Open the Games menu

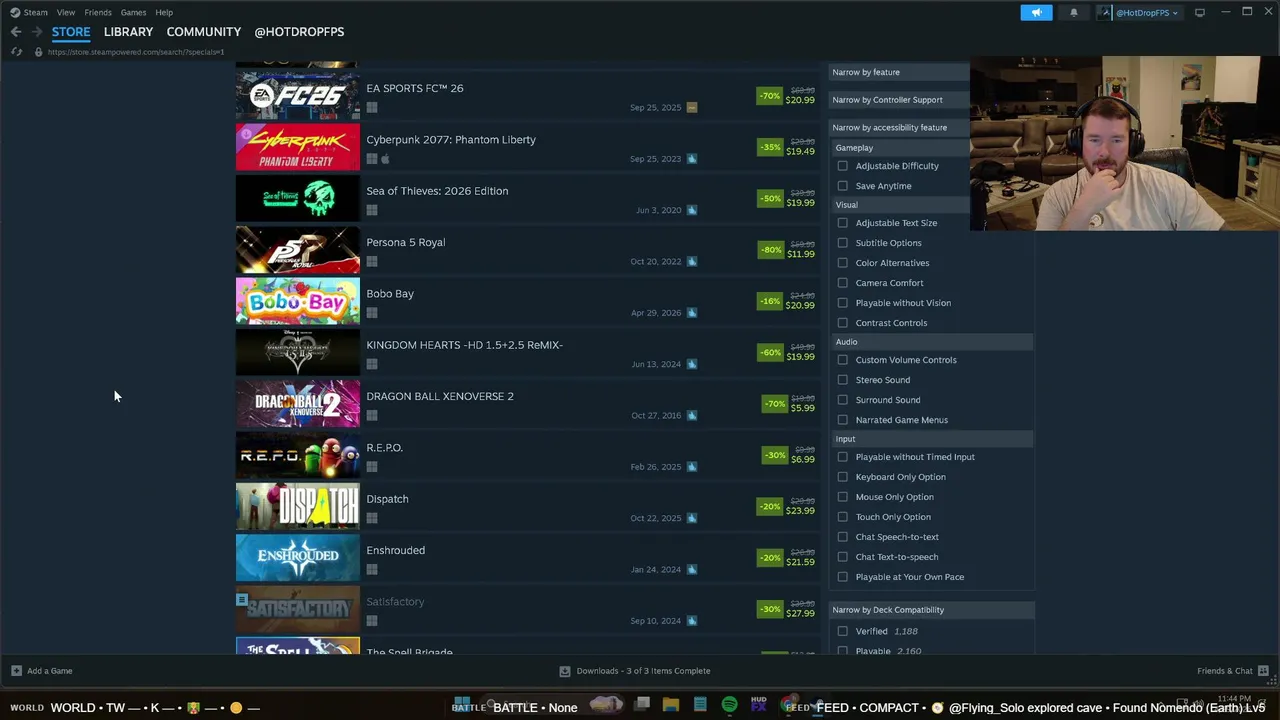(133, 12)
